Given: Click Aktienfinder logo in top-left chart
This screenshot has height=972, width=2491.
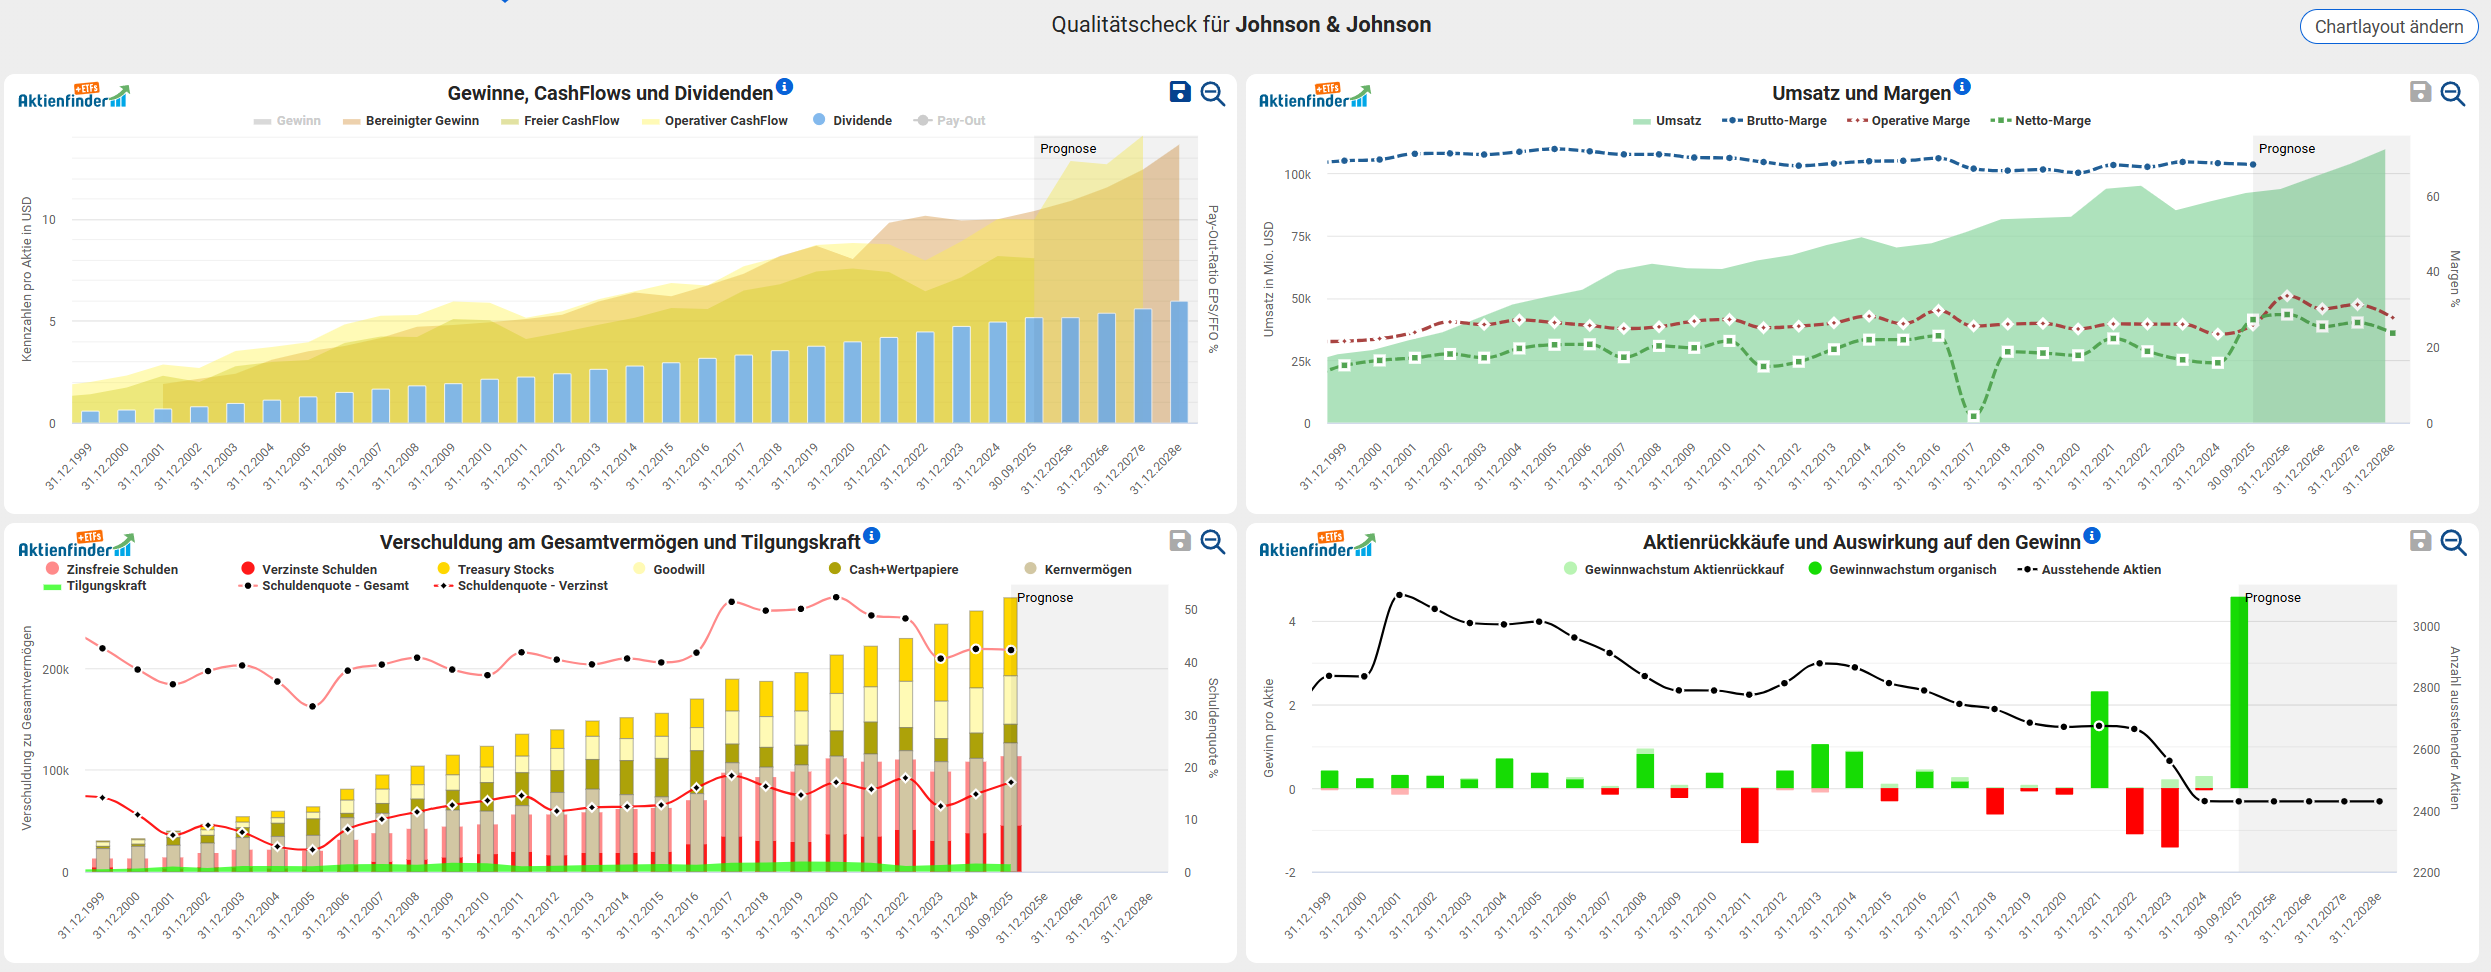Looking at the screenshot, I should click(74, 96).
